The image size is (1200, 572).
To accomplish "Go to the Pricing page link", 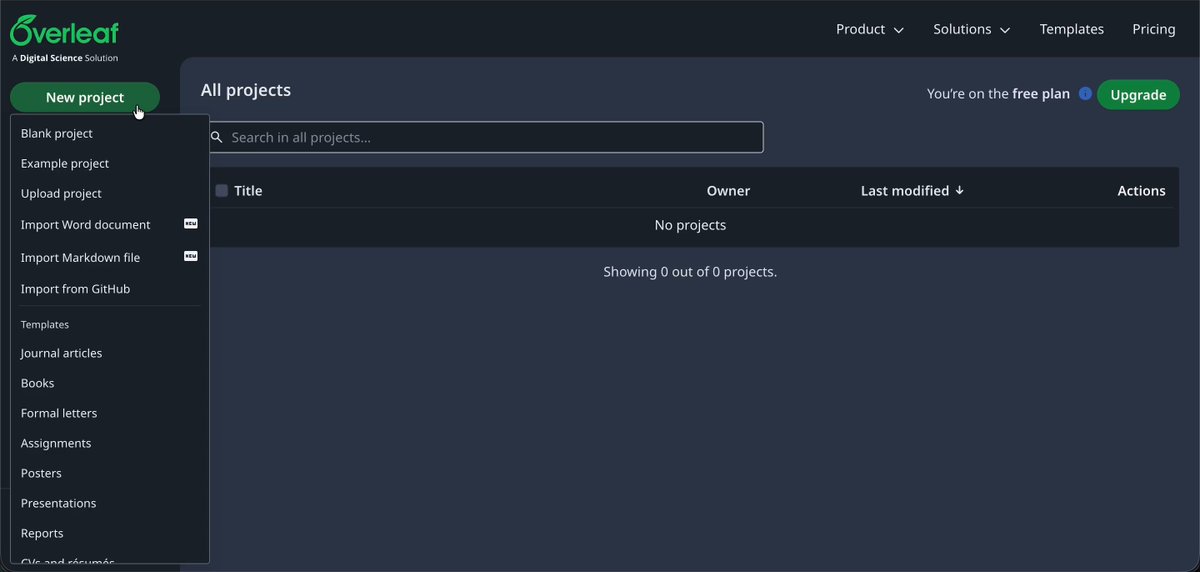I will 1154,29.
